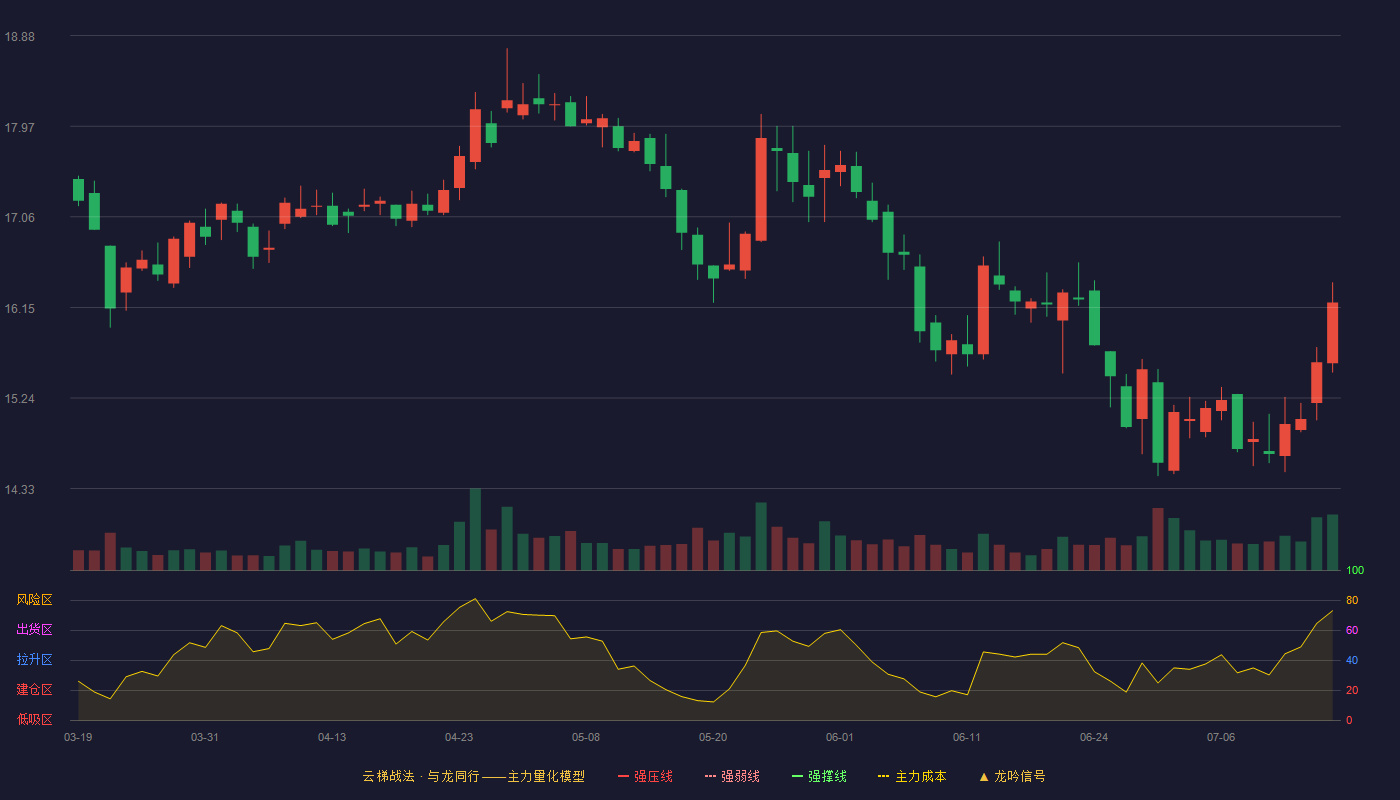Click the 03-31 date label
The width and height of the screenshot is (1400, 800).
click(x=205, y=737)
